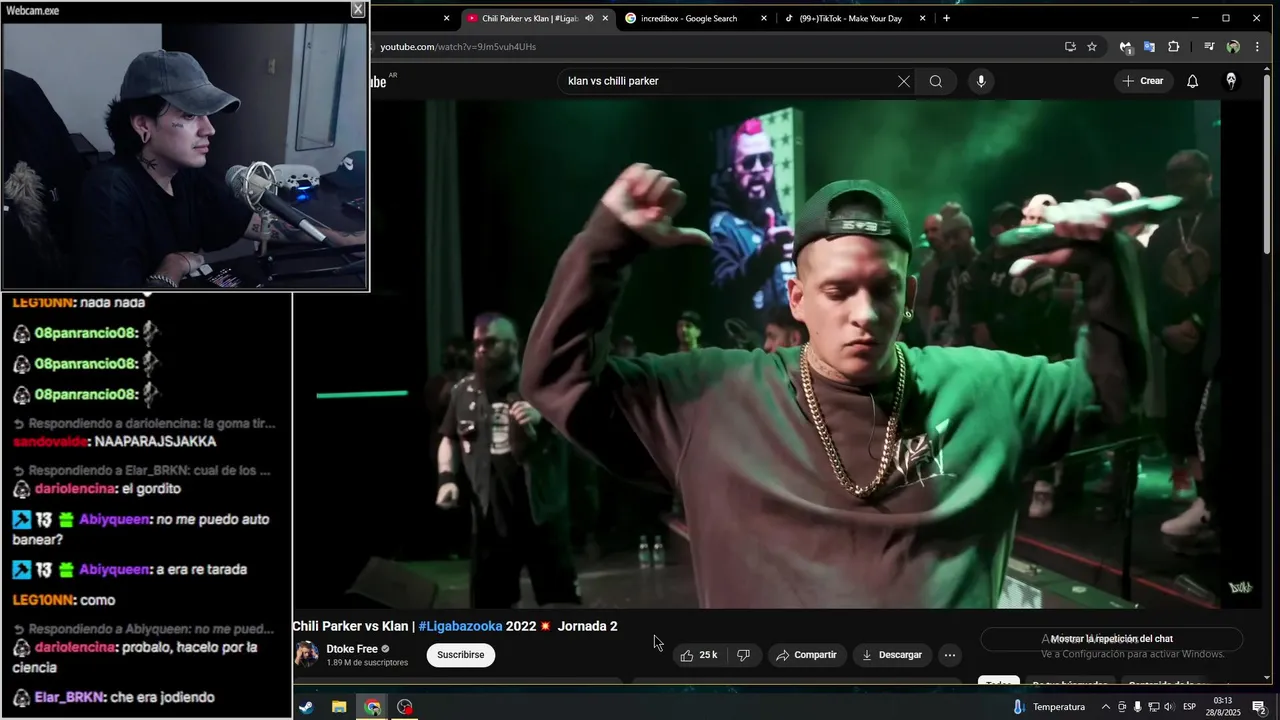This screenshot has width=1280, height=720.
Task: Close the TikTok tab
Action: tap(923, 18)
